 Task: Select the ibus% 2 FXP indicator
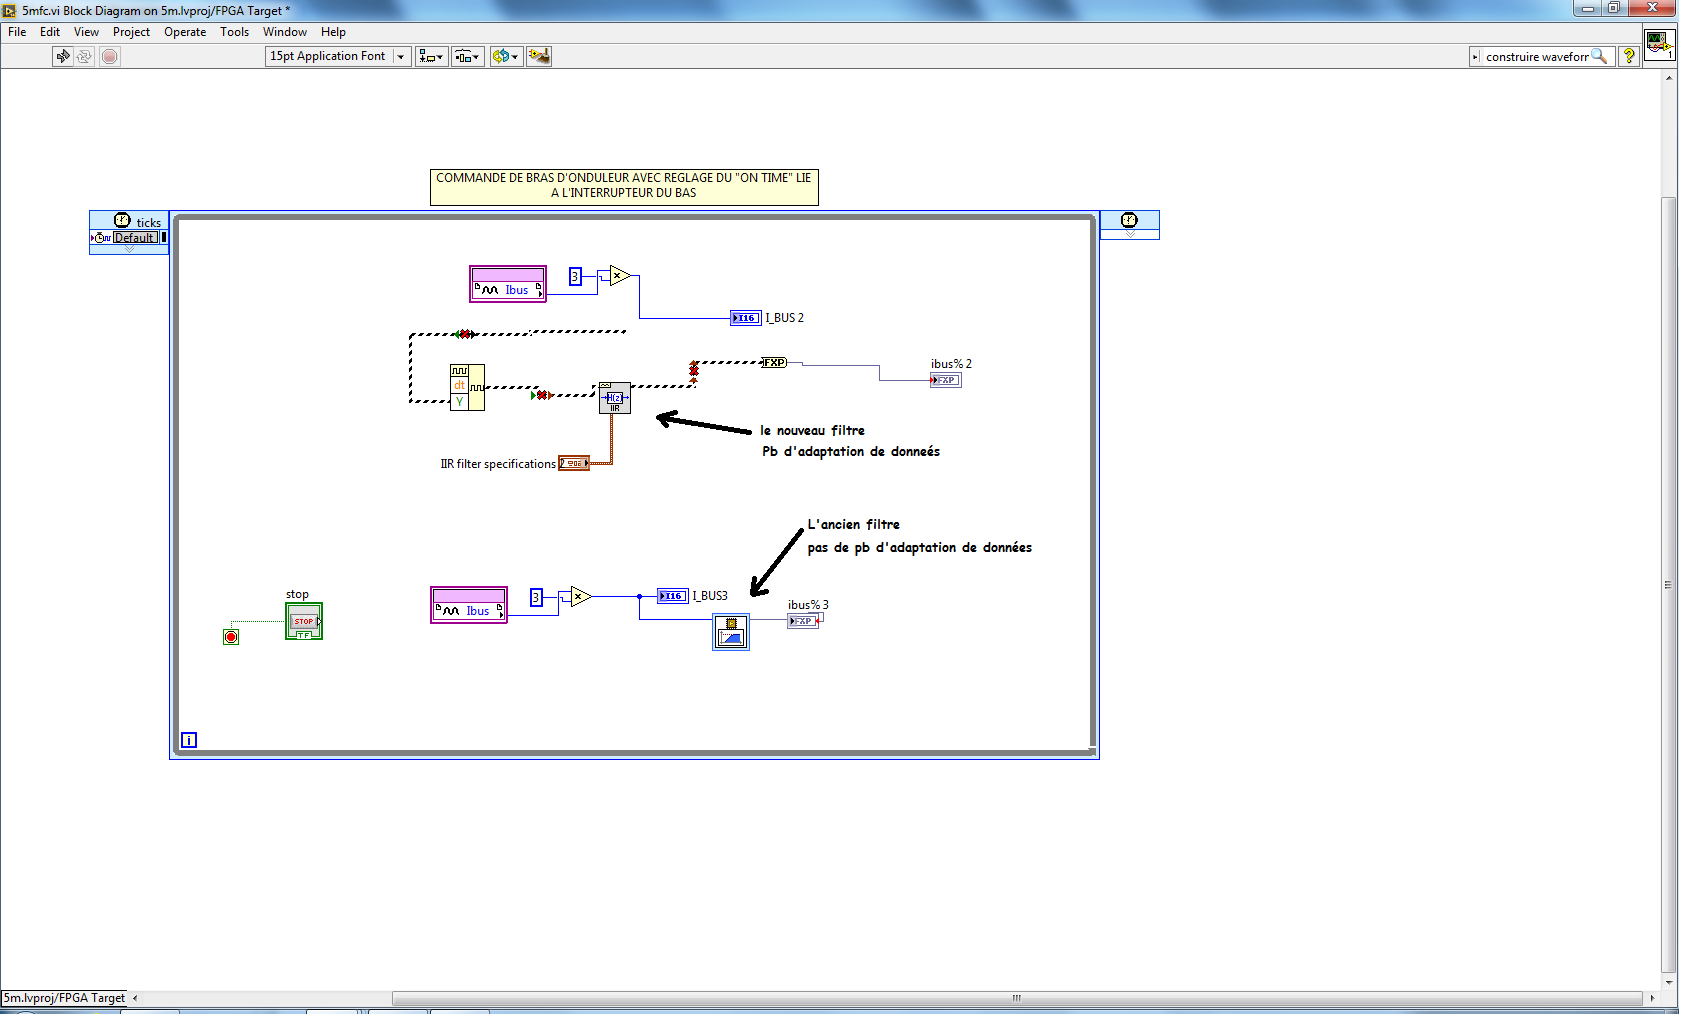[946, 380]
